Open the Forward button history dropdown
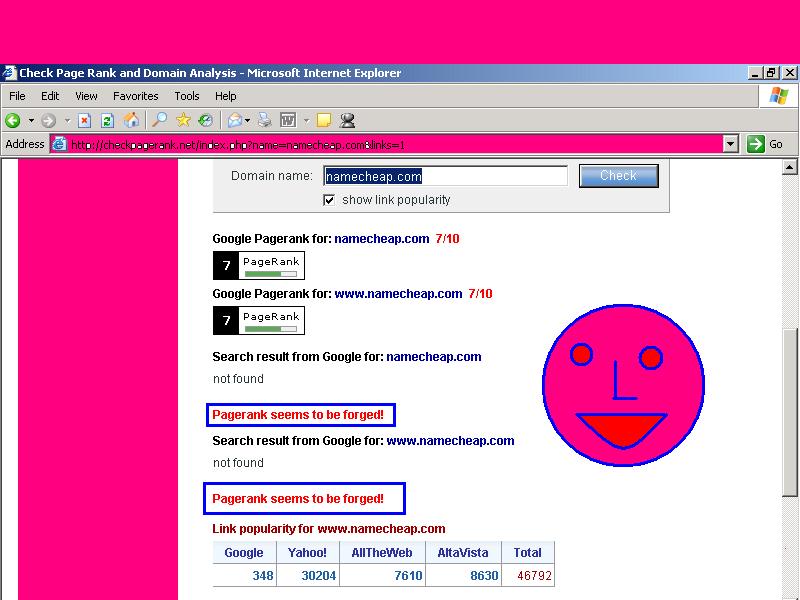This screenshot has width=800, height=600. point(67,121)
